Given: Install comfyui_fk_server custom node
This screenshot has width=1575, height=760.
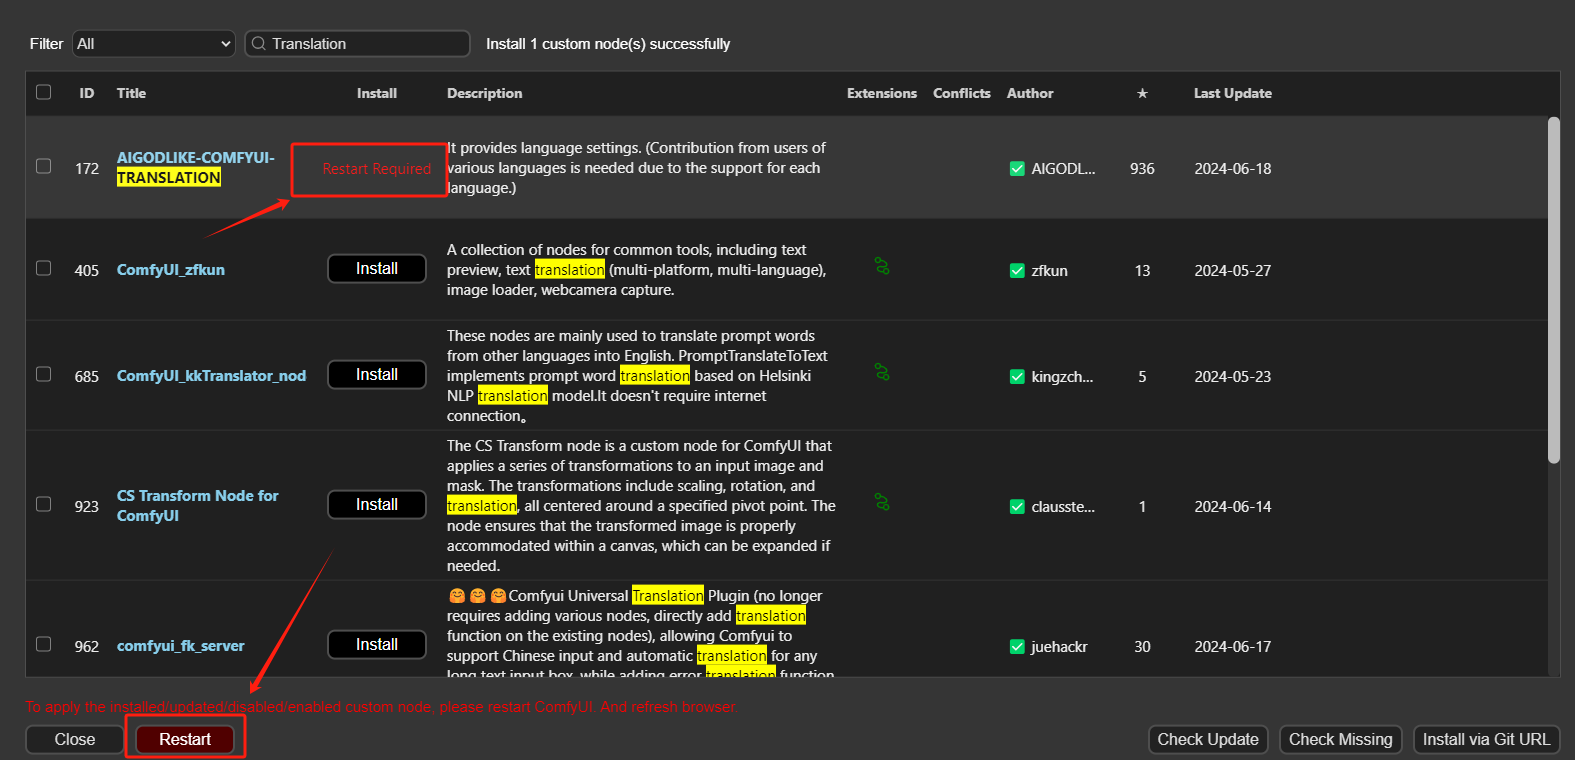Looking at the screenshot, I should tap(377, 645).
